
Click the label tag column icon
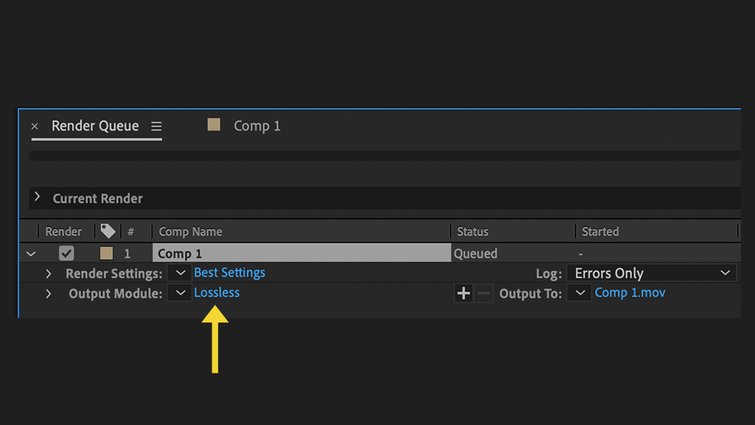tap(108, 231)
